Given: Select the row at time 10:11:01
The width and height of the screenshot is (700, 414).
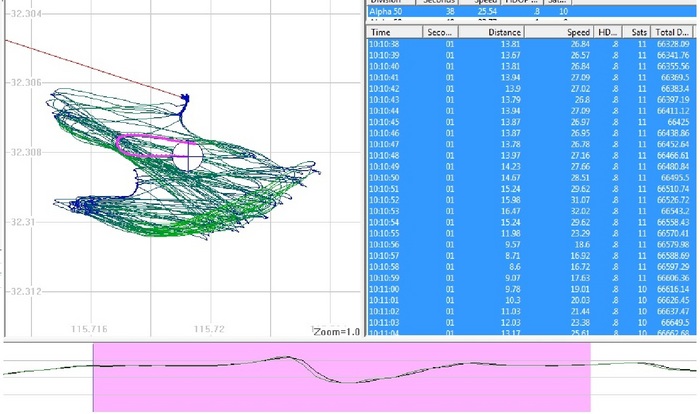Looking at the screenshot, I should (531, 301).
